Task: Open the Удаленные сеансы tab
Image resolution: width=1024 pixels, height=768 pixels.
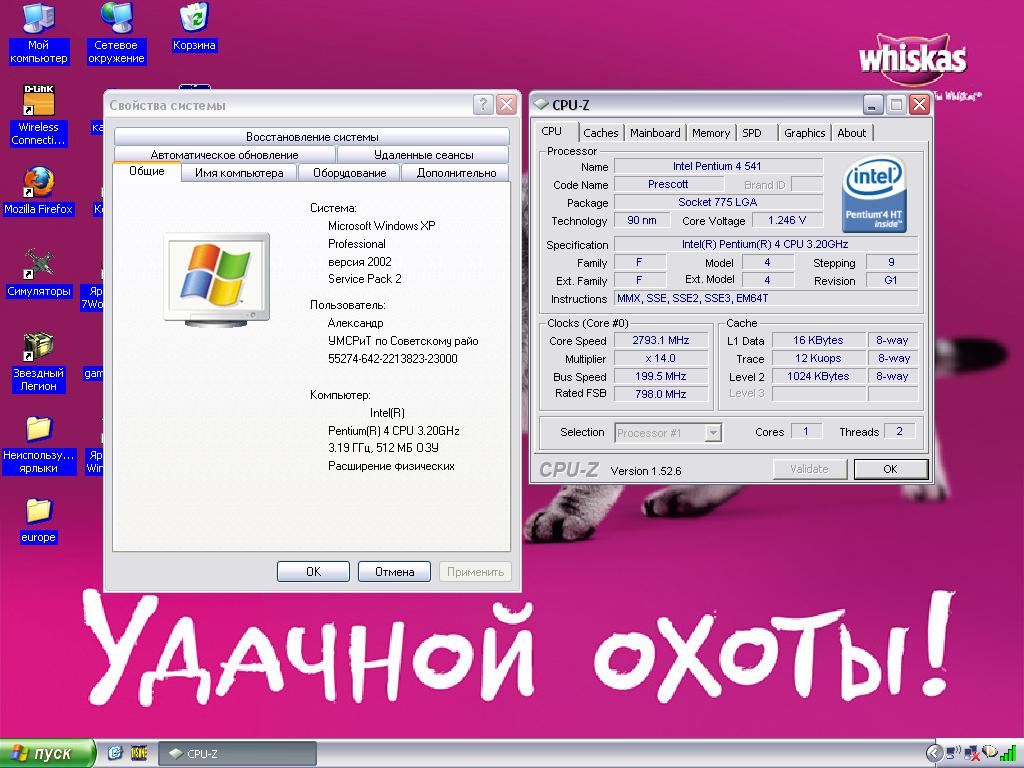Action: [423, 155]
